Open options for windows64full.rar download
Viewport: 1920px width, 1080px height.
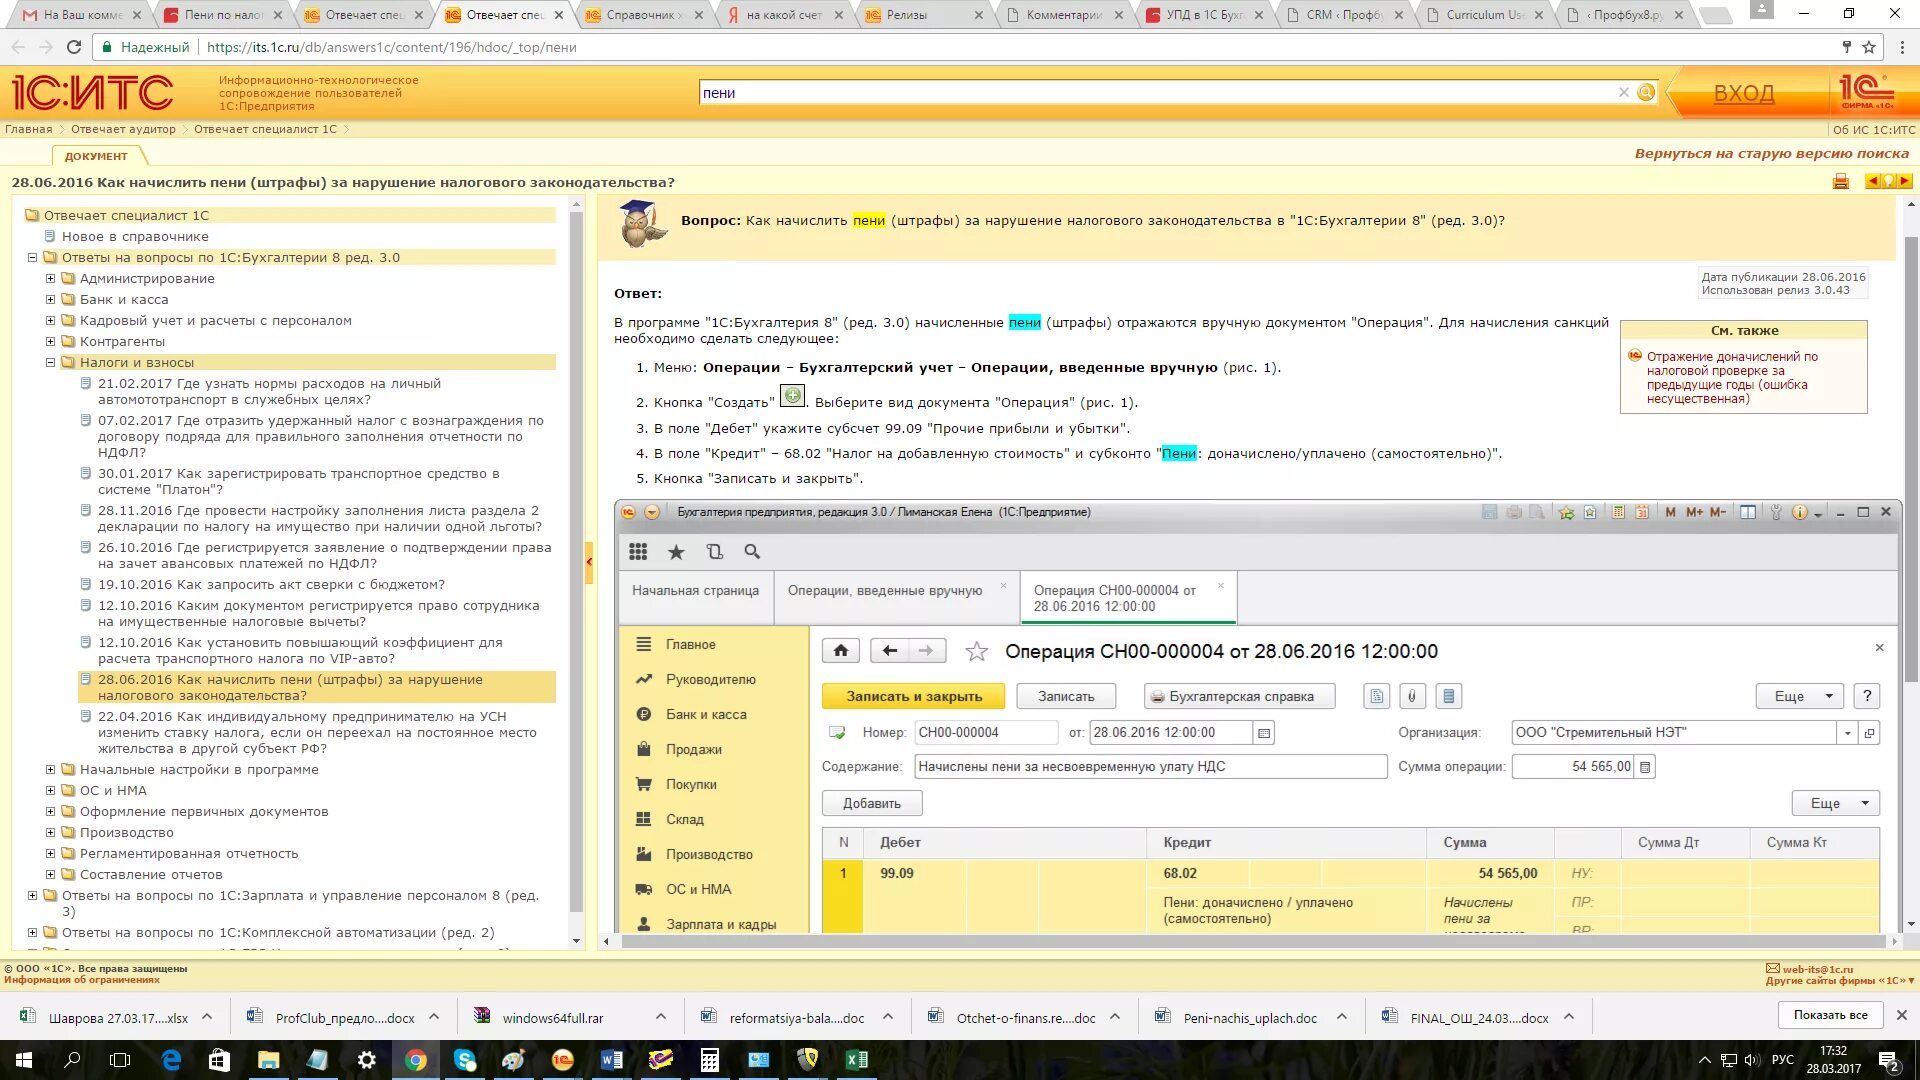[x=660, y=1017]
